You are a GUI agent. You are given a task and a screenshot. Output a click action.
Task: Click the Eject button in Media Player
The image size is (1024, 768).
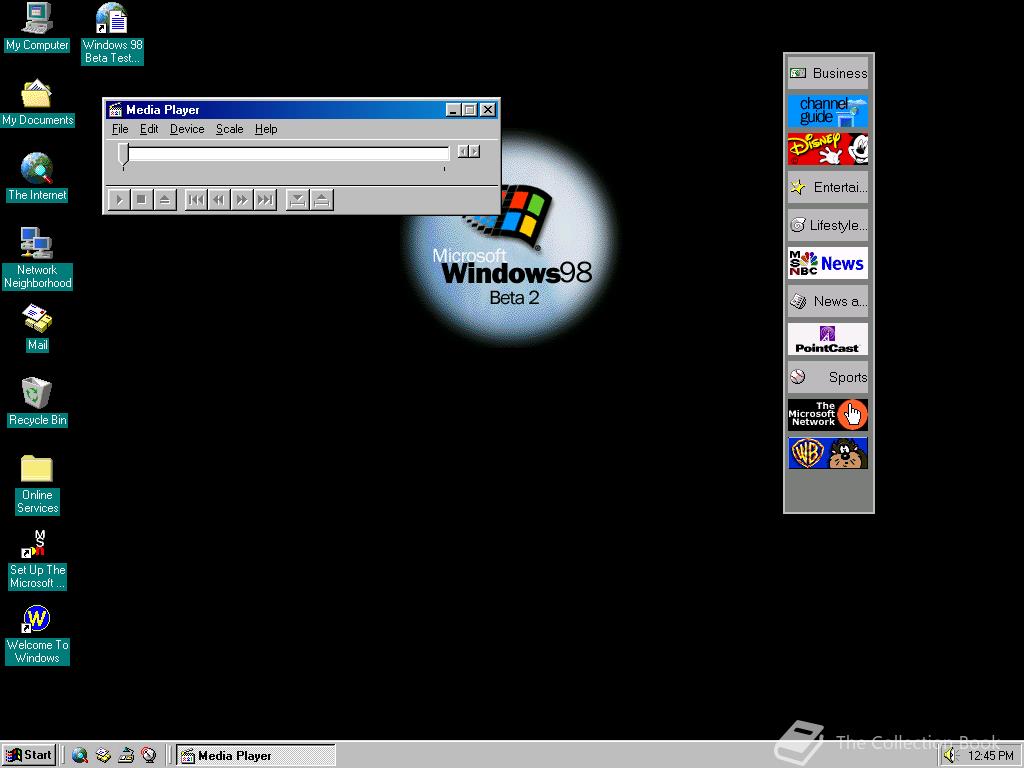click(165, 200)
